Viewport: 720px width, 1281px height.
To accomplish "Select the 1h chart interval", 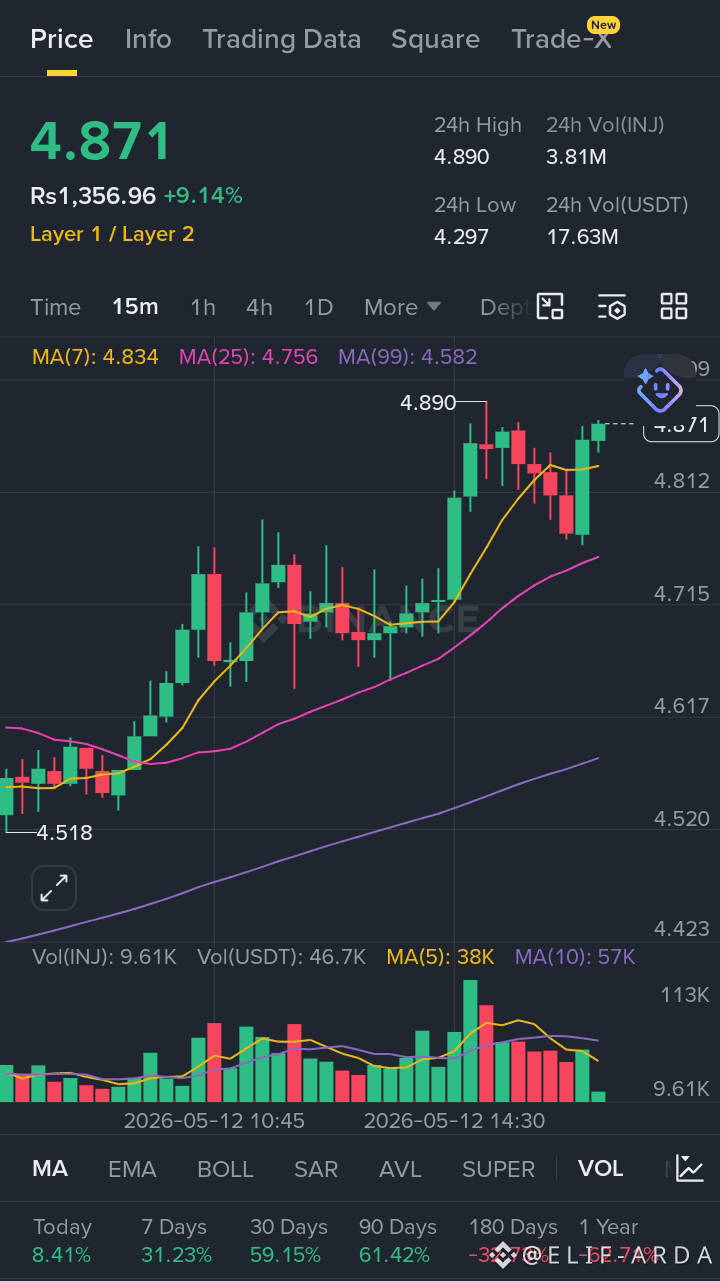I will tap(203, 307).
